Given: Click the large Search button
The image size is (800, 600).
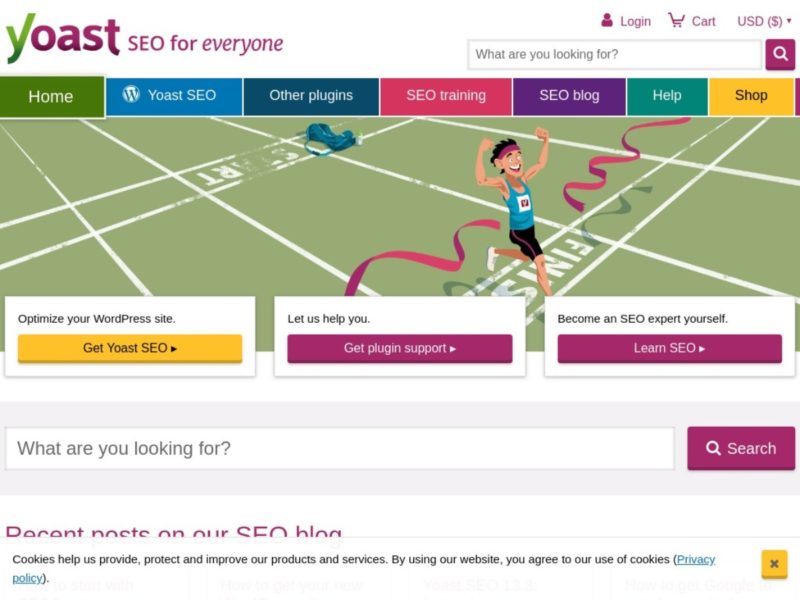Looking at the screenshot, I should click(x=741, y=448).
